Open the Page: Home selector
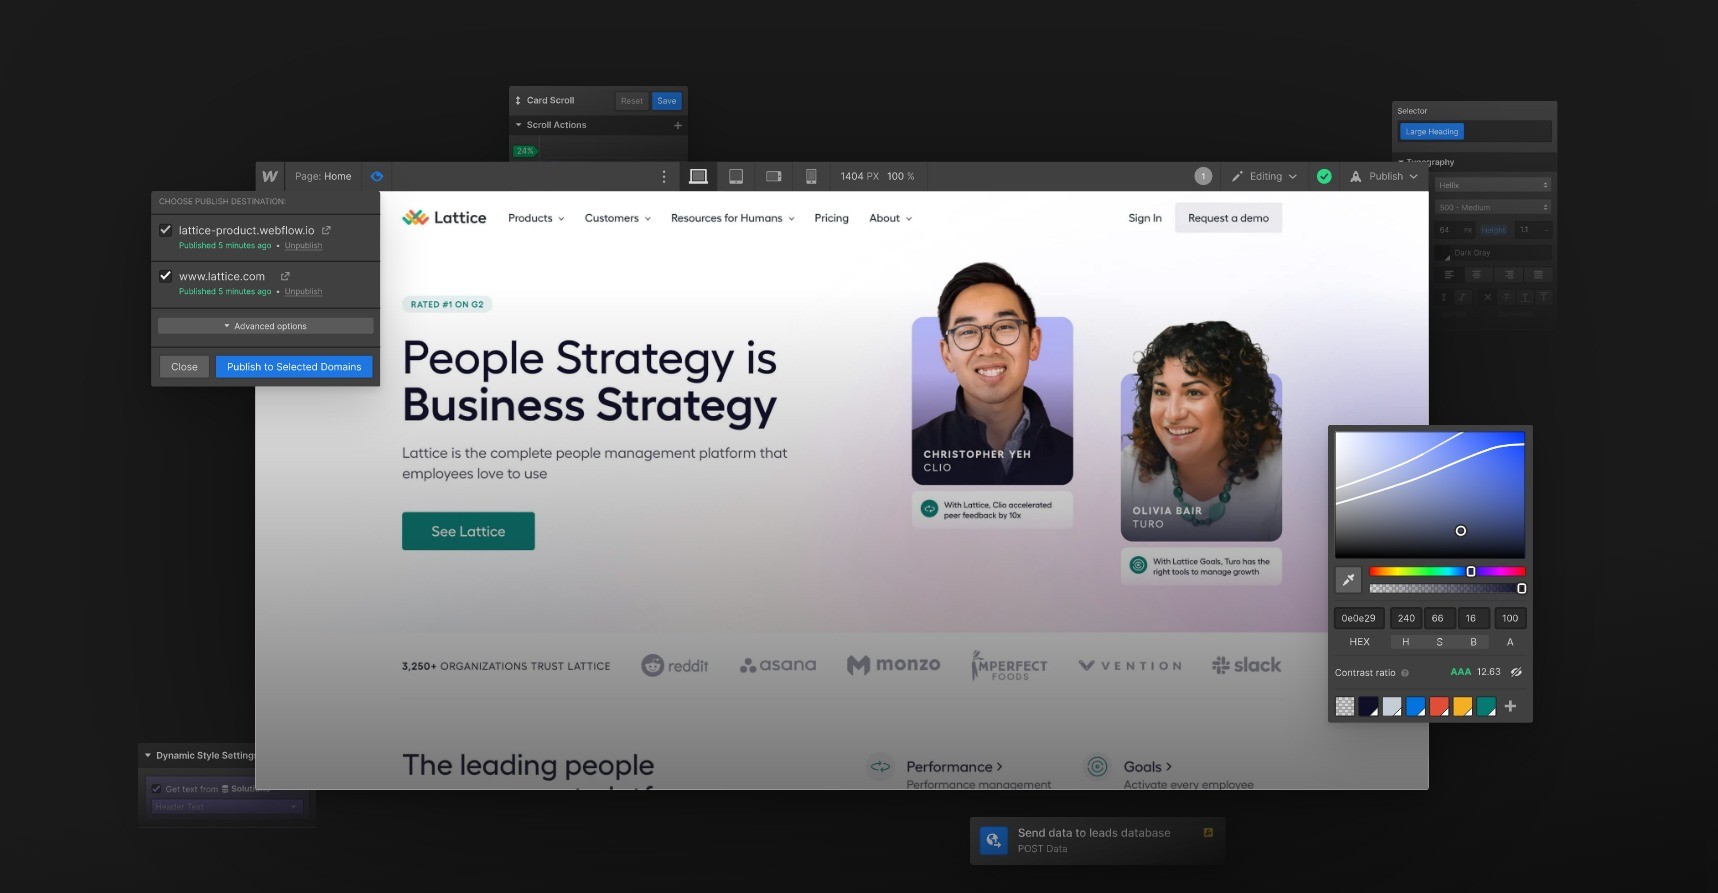Screen dimensions: 1718x893 [323, 176]
